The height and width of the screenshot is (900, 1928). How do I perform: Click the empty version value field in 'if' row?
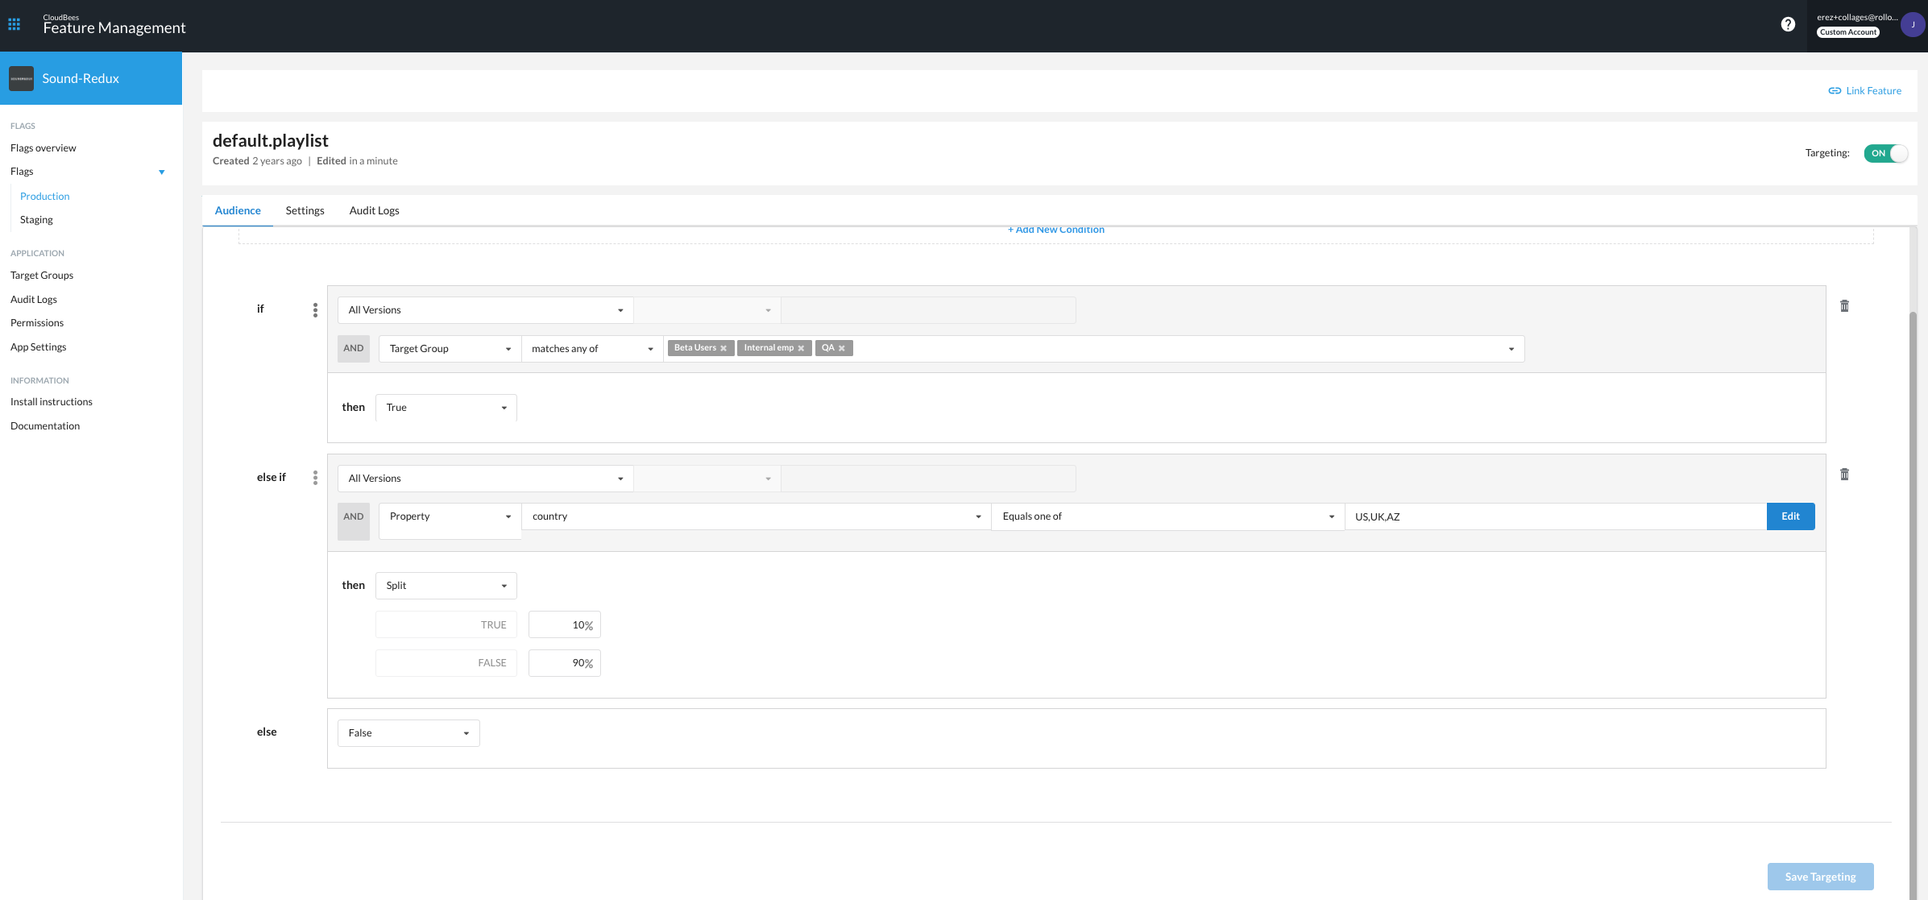pos(928,310)
